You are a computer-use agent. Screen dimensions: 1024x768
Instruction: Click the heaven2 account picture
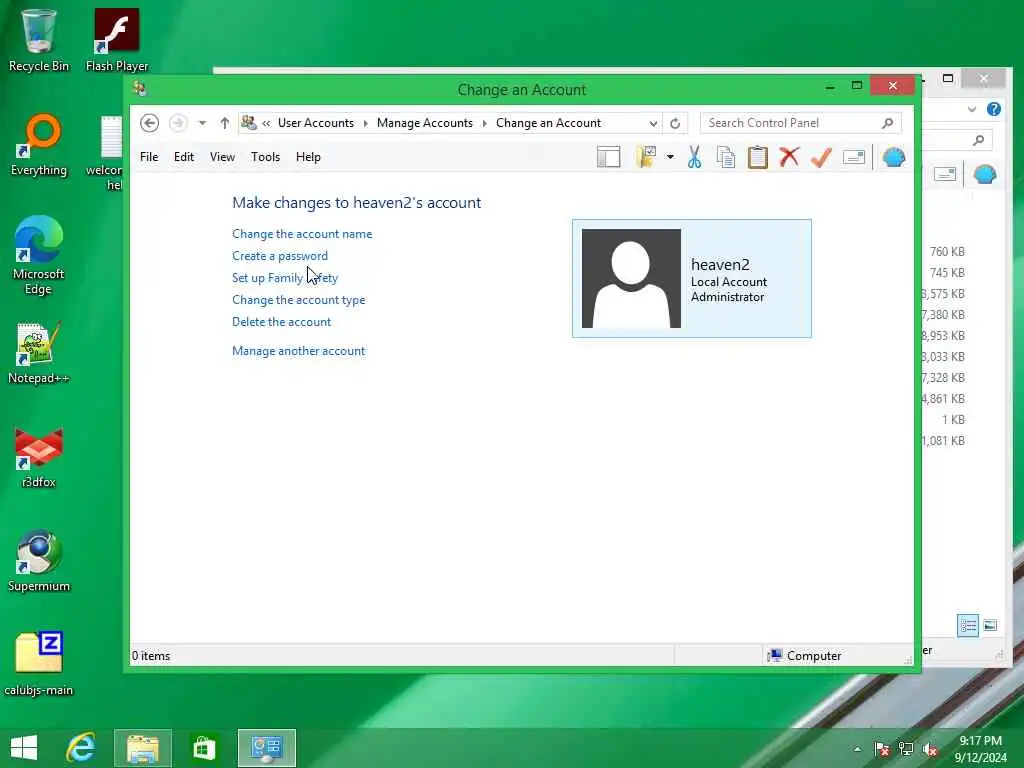point(631,278)
